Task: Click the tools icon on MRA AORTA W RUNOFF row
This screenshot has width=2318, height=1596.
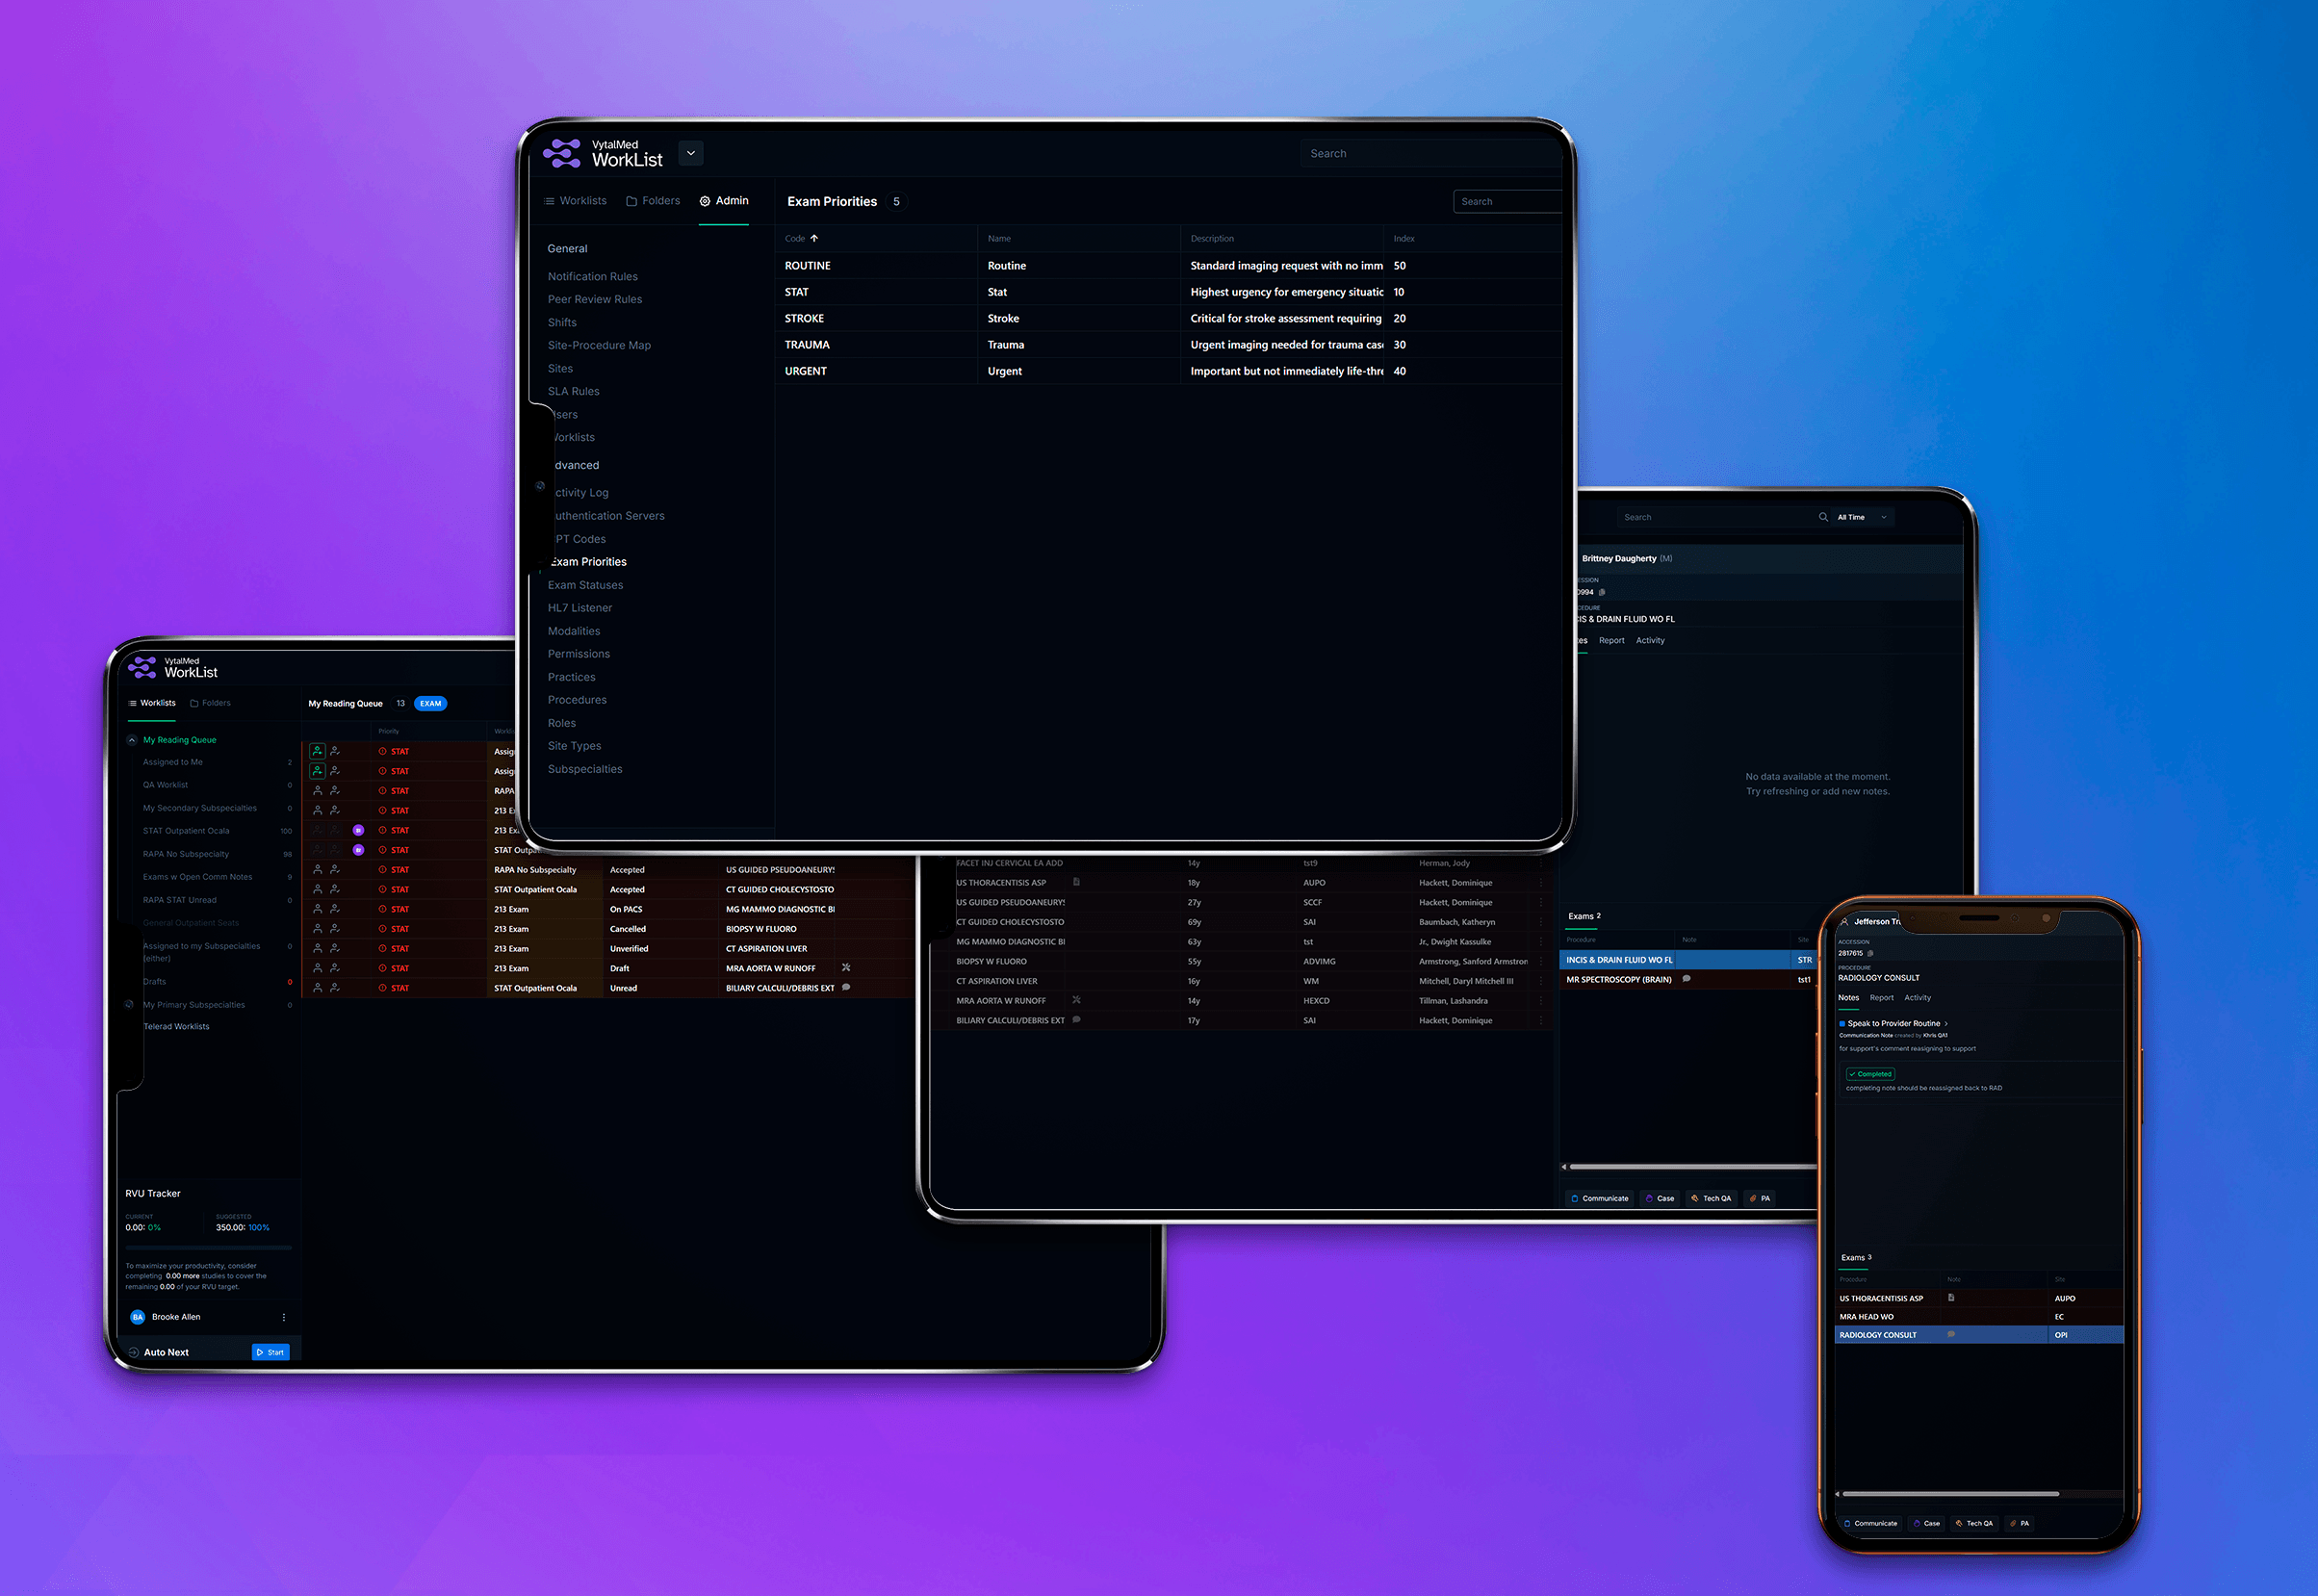Action: [846, 968]
